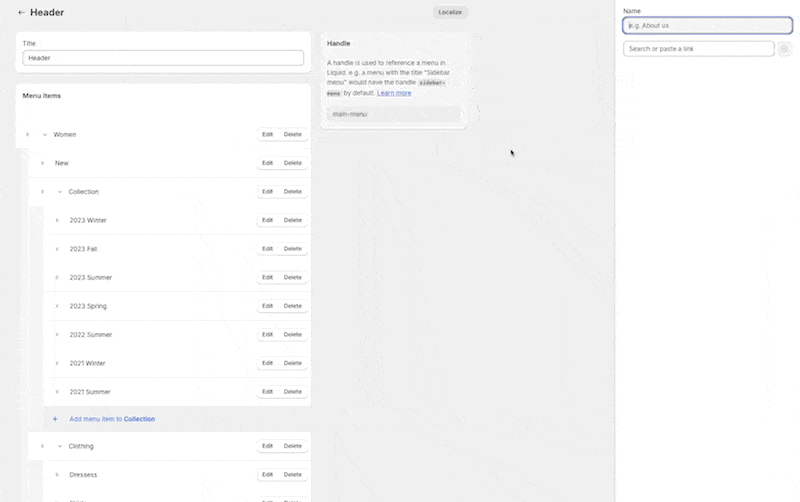Click the Title field containing Header
Screen dimensions: 800x502
pyautogui.click(x=163, y=58)
